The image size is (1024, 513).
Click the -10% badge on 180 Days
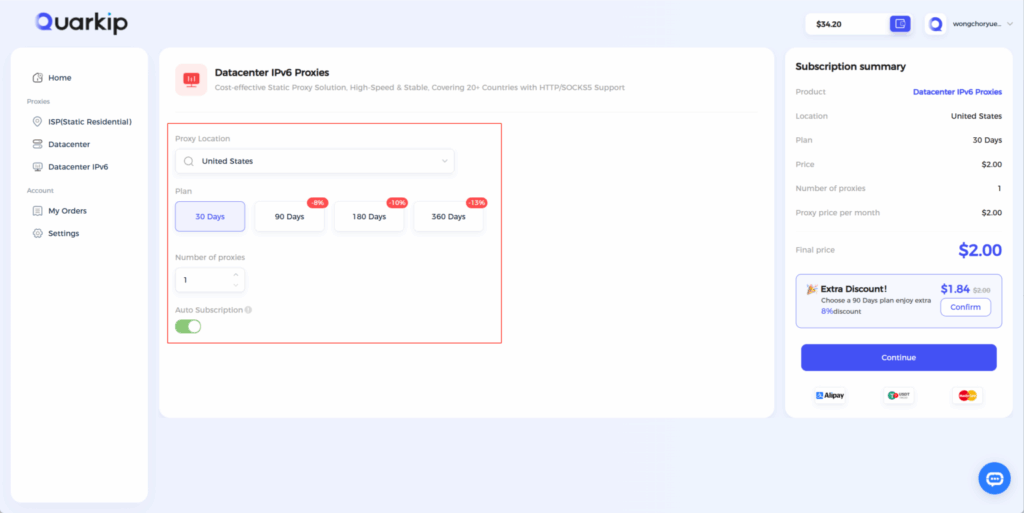397,203
